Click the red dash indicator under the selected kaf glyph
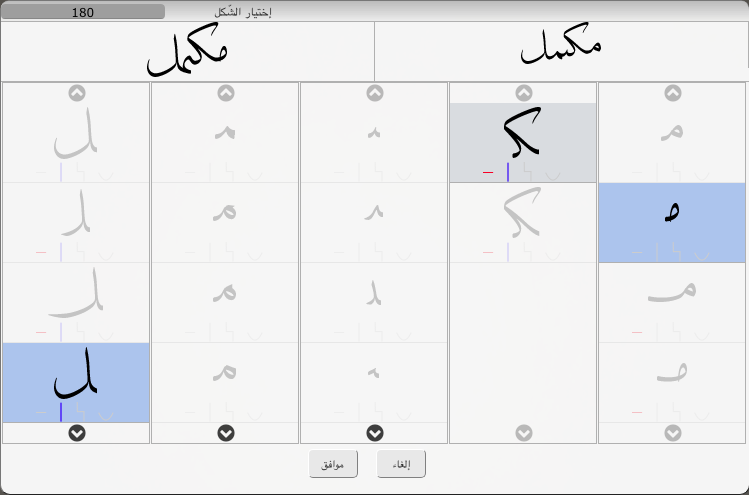The height and width of the screenshot is (495, 749). point(488,172)
